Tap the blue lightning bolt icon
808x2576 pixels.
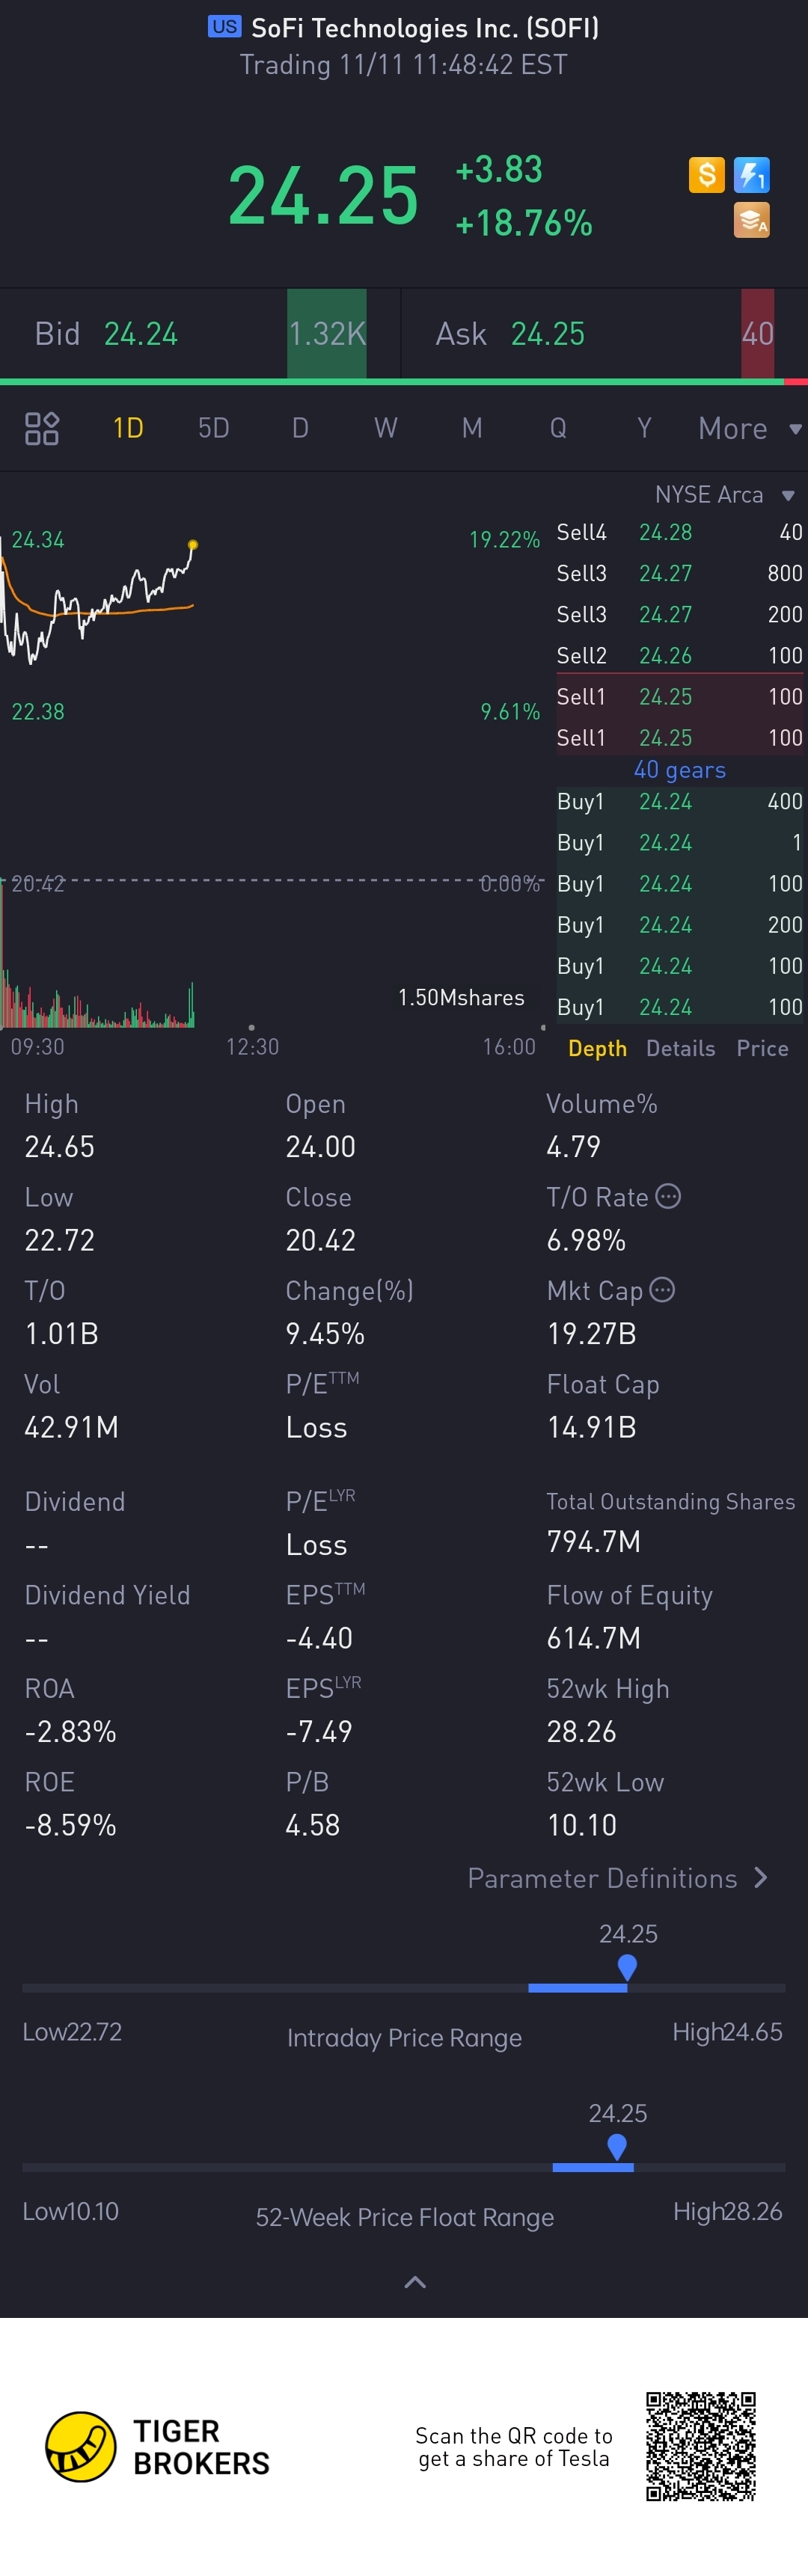coord(751,175)
